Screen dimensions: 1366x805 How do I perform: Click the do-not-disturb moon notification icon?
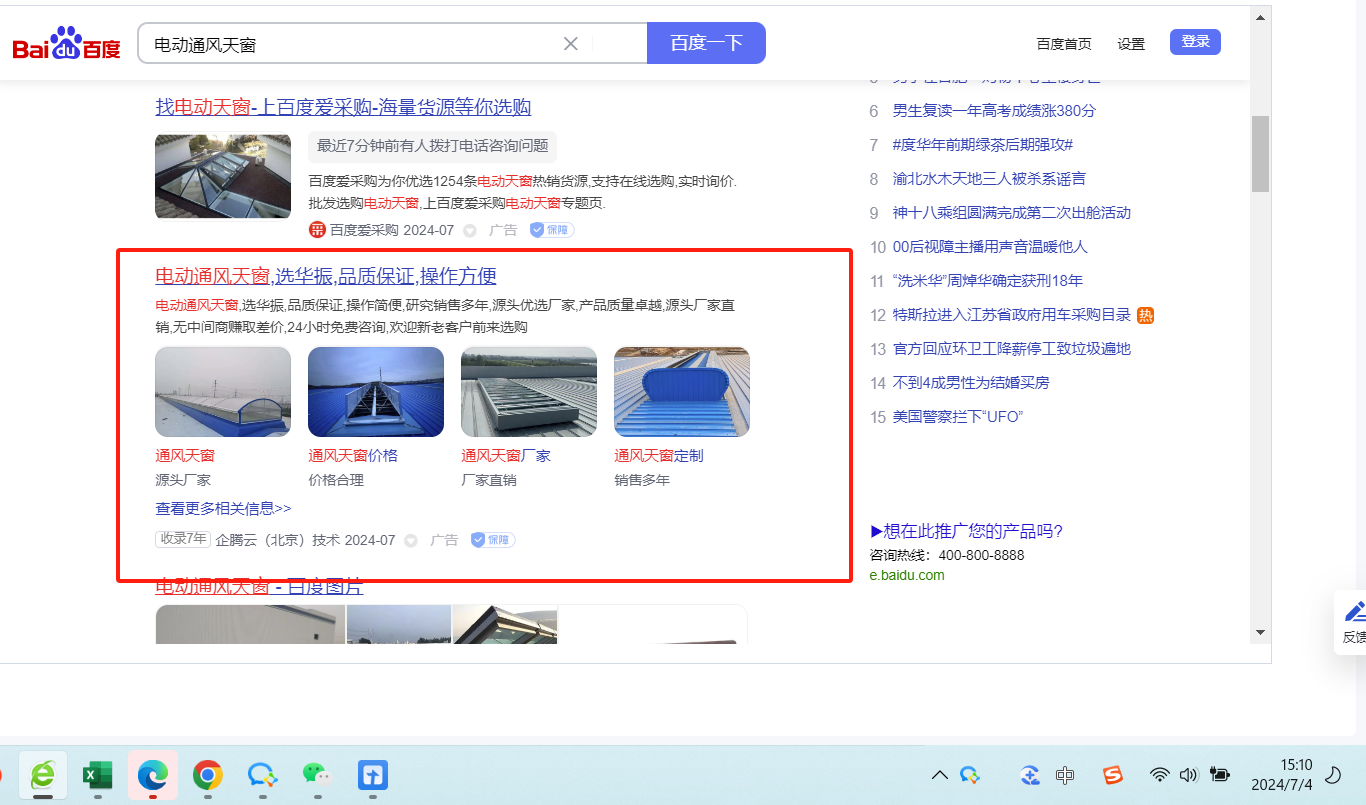(1333, 775)
